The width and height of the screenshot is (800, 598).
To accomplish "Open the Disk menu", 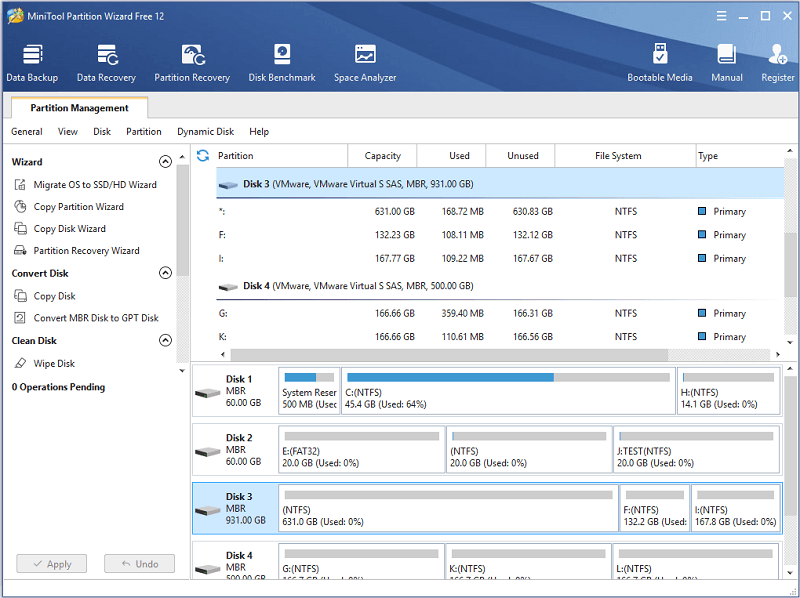I will coord(102,132).
